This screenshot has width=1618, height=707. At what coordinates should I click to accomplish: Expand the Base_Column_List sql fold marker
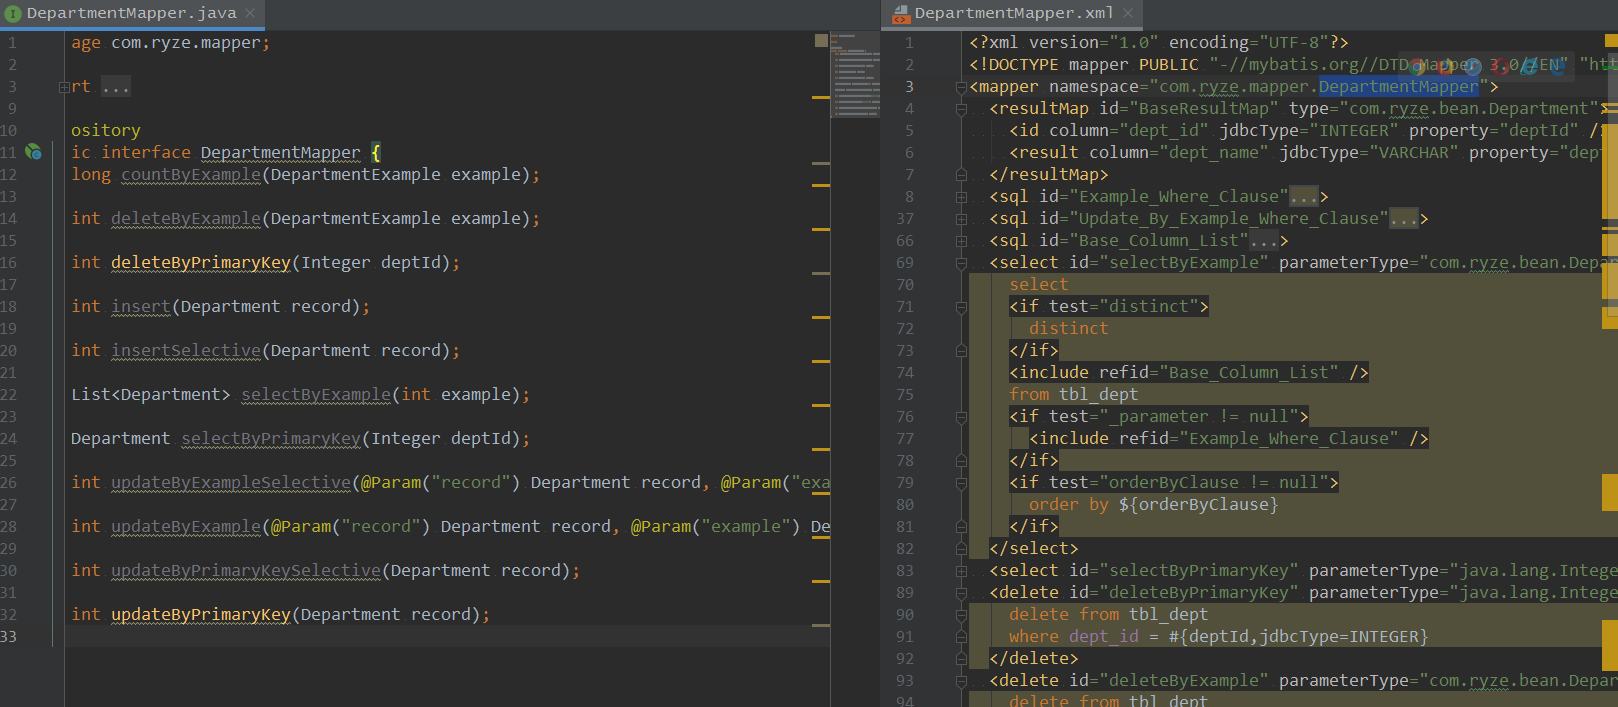click(961, 241)
